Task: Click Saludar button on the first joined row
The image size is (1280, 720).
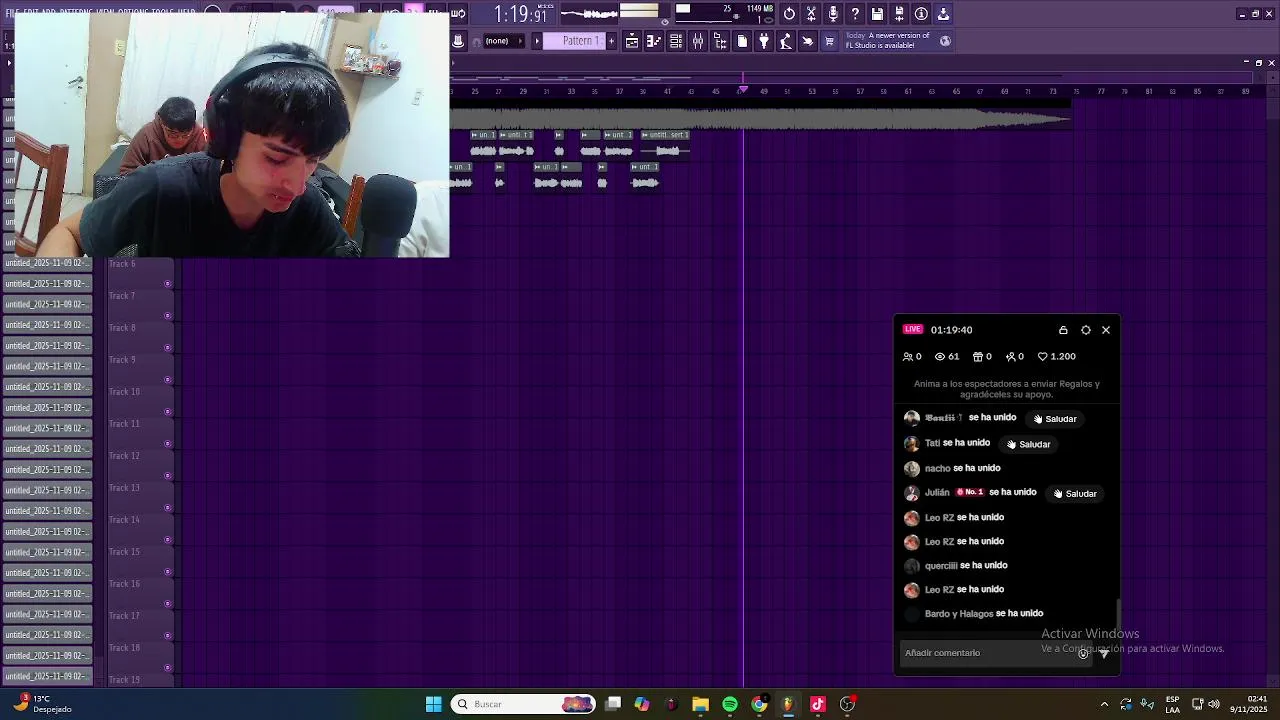Action: (x=1055, y=419)
